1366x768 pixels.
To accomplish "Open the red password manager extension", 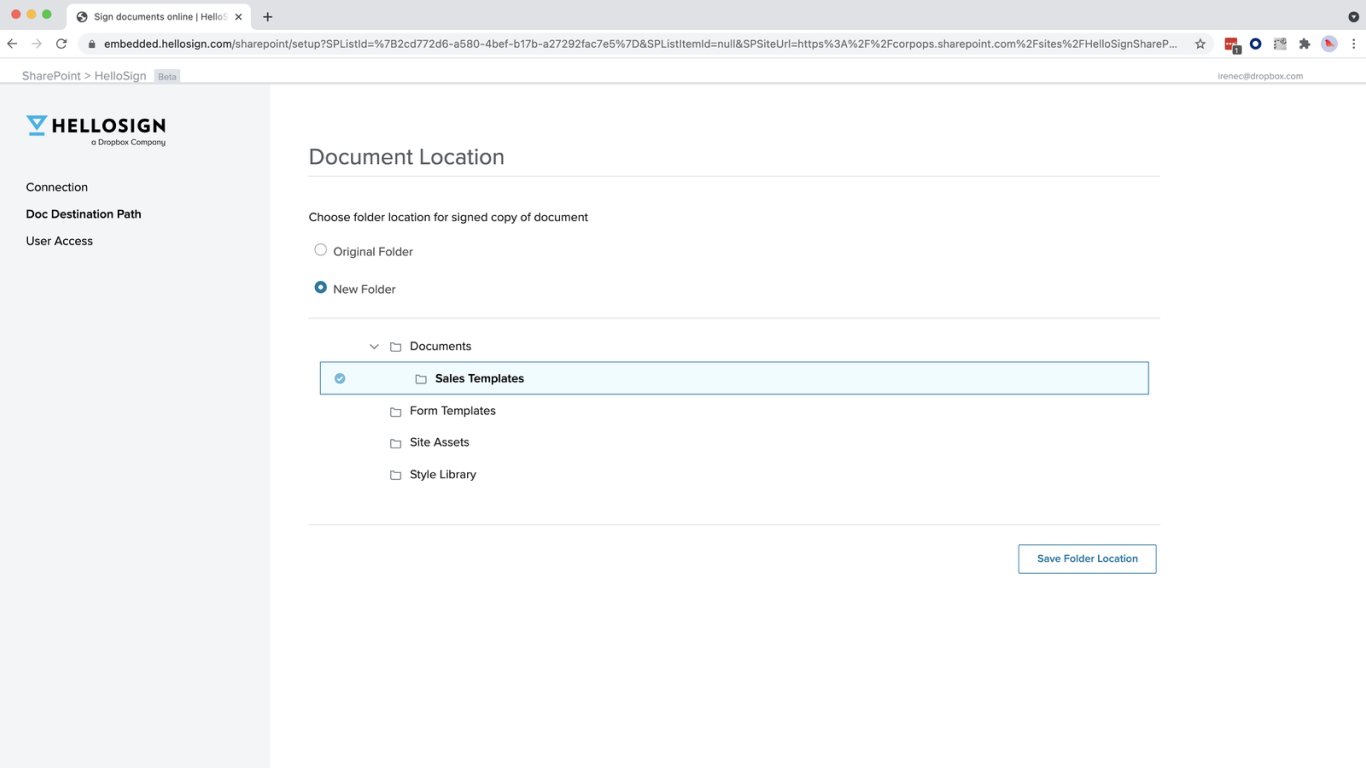I will pyautogui.click(x=1231, y=44).
